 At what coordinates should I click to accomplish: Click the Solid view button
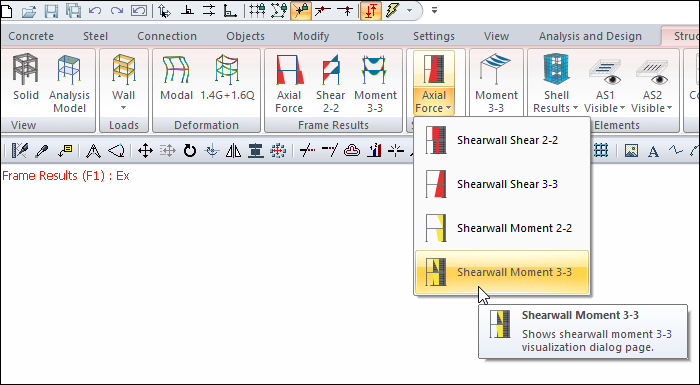point(25,77)
